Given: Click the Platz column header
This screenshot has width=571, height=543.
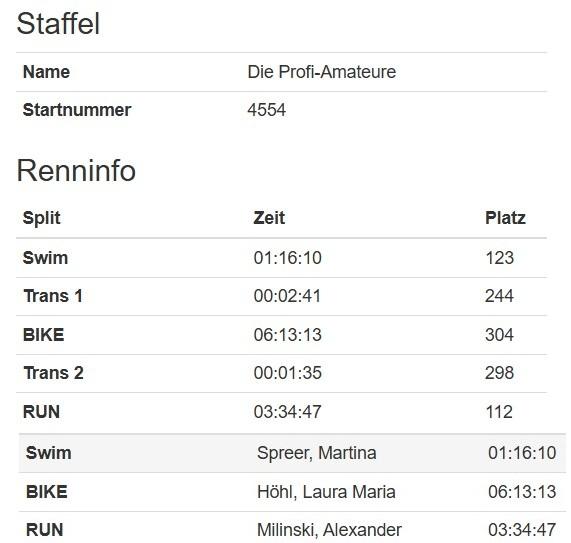Looking at the screenshot, I should pos(505,218).
